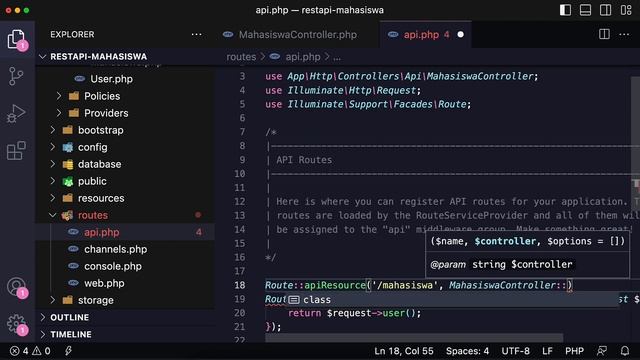Toggle primary sidebar layout icon
Viewport: 640px width, 360px height.
(x=565, y=10)
